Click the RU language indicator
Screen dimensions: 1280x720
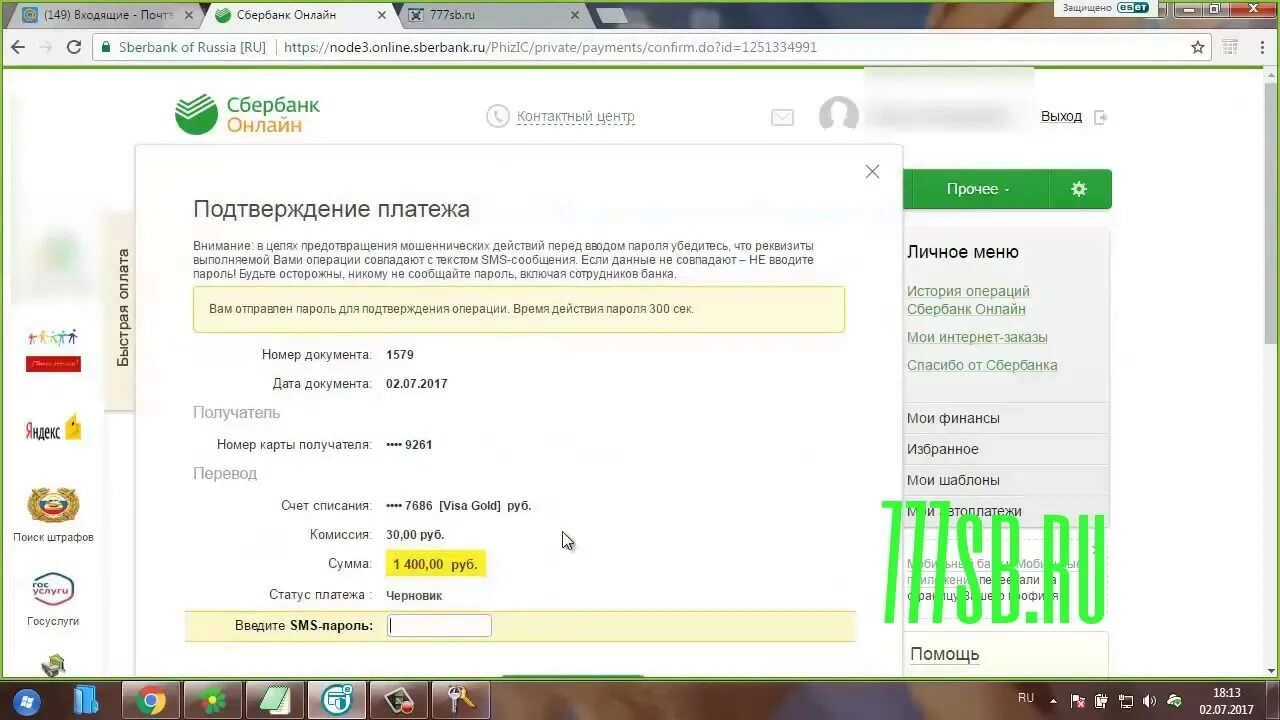click(x=1026, y=698)
